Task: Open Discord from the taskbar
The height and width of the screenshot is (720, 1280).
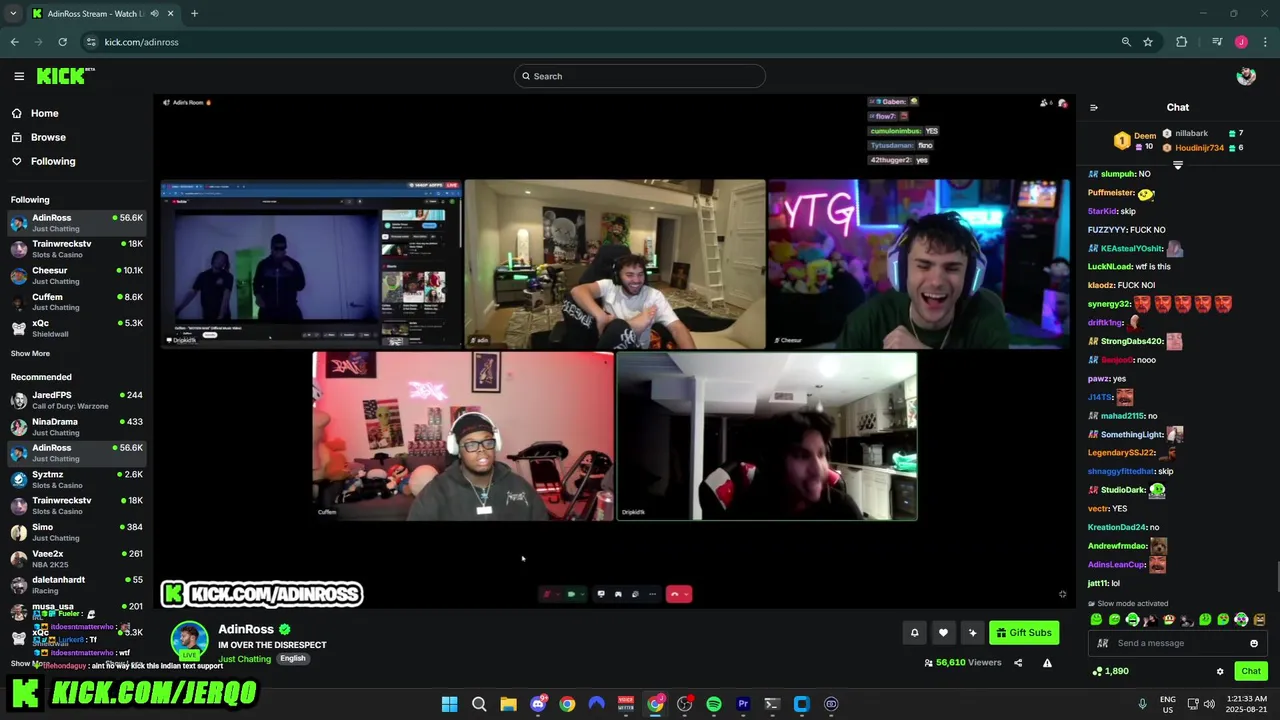Action: (538, 704)
